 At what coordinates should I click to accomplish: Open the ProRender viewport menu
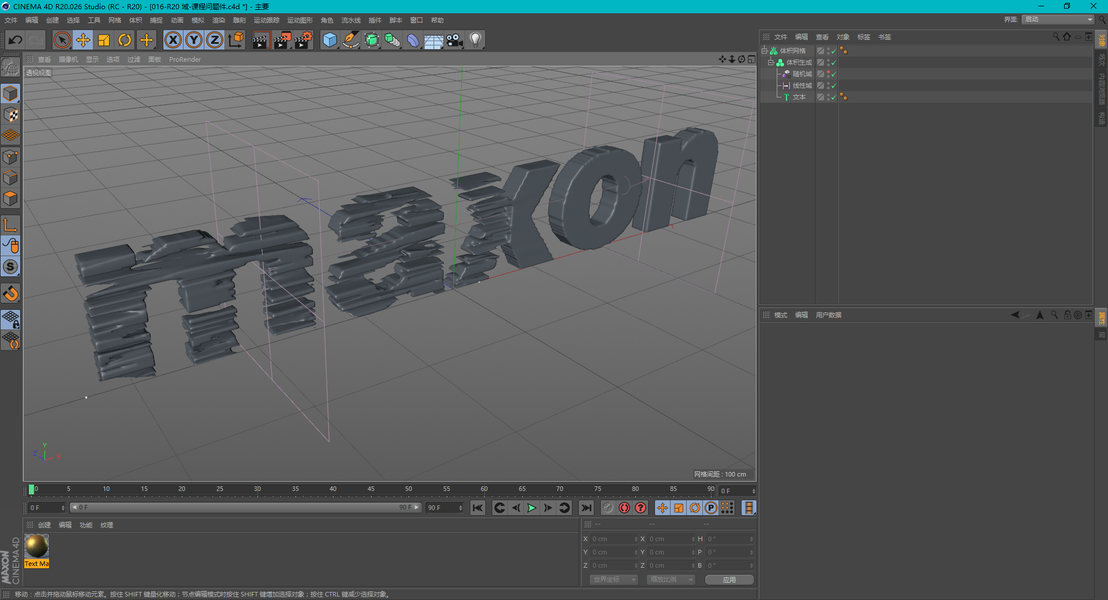click(x=184, y=59)
